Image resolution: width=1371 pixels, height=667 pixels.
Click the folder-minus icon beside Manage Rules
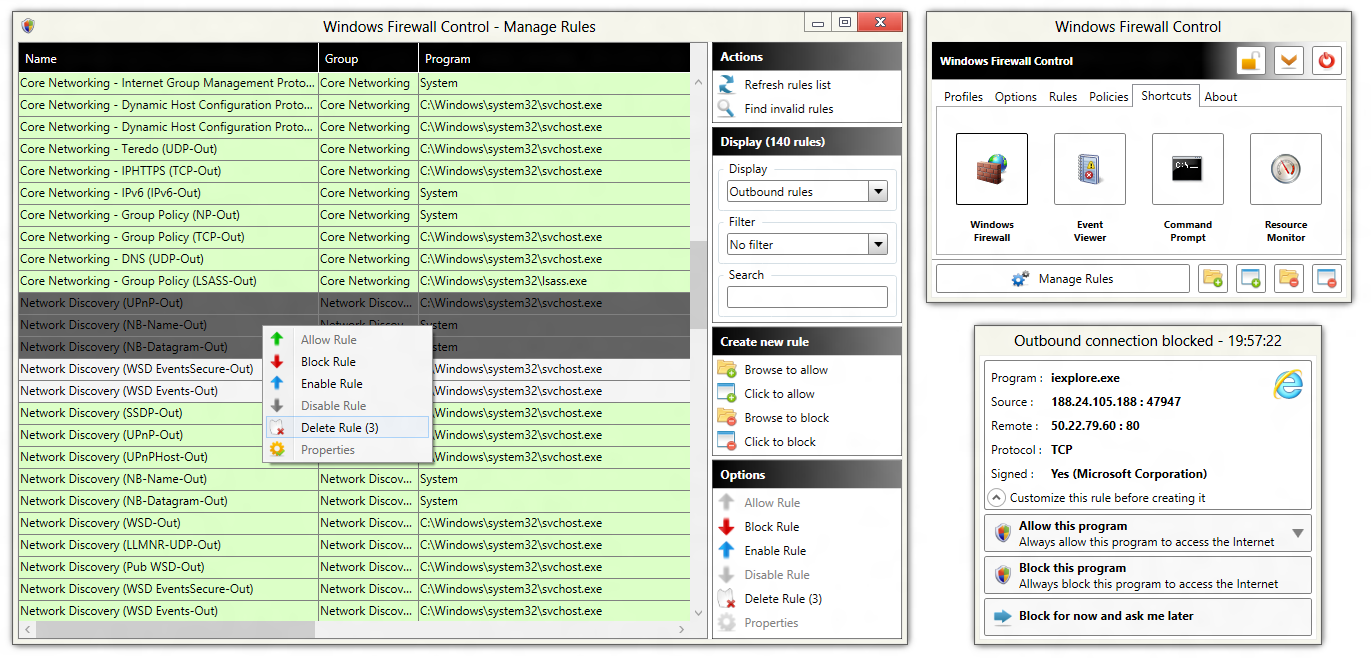coord(1288,279)
